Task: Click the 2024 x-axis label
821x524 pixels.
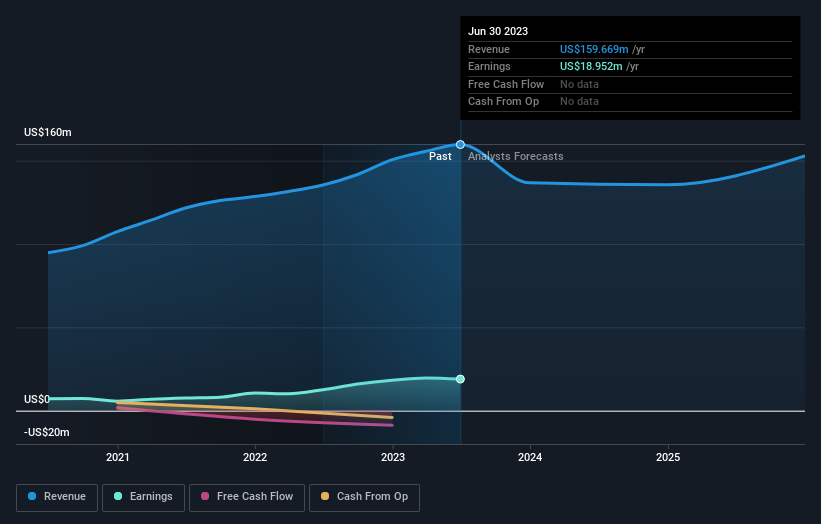Action: 530,457
